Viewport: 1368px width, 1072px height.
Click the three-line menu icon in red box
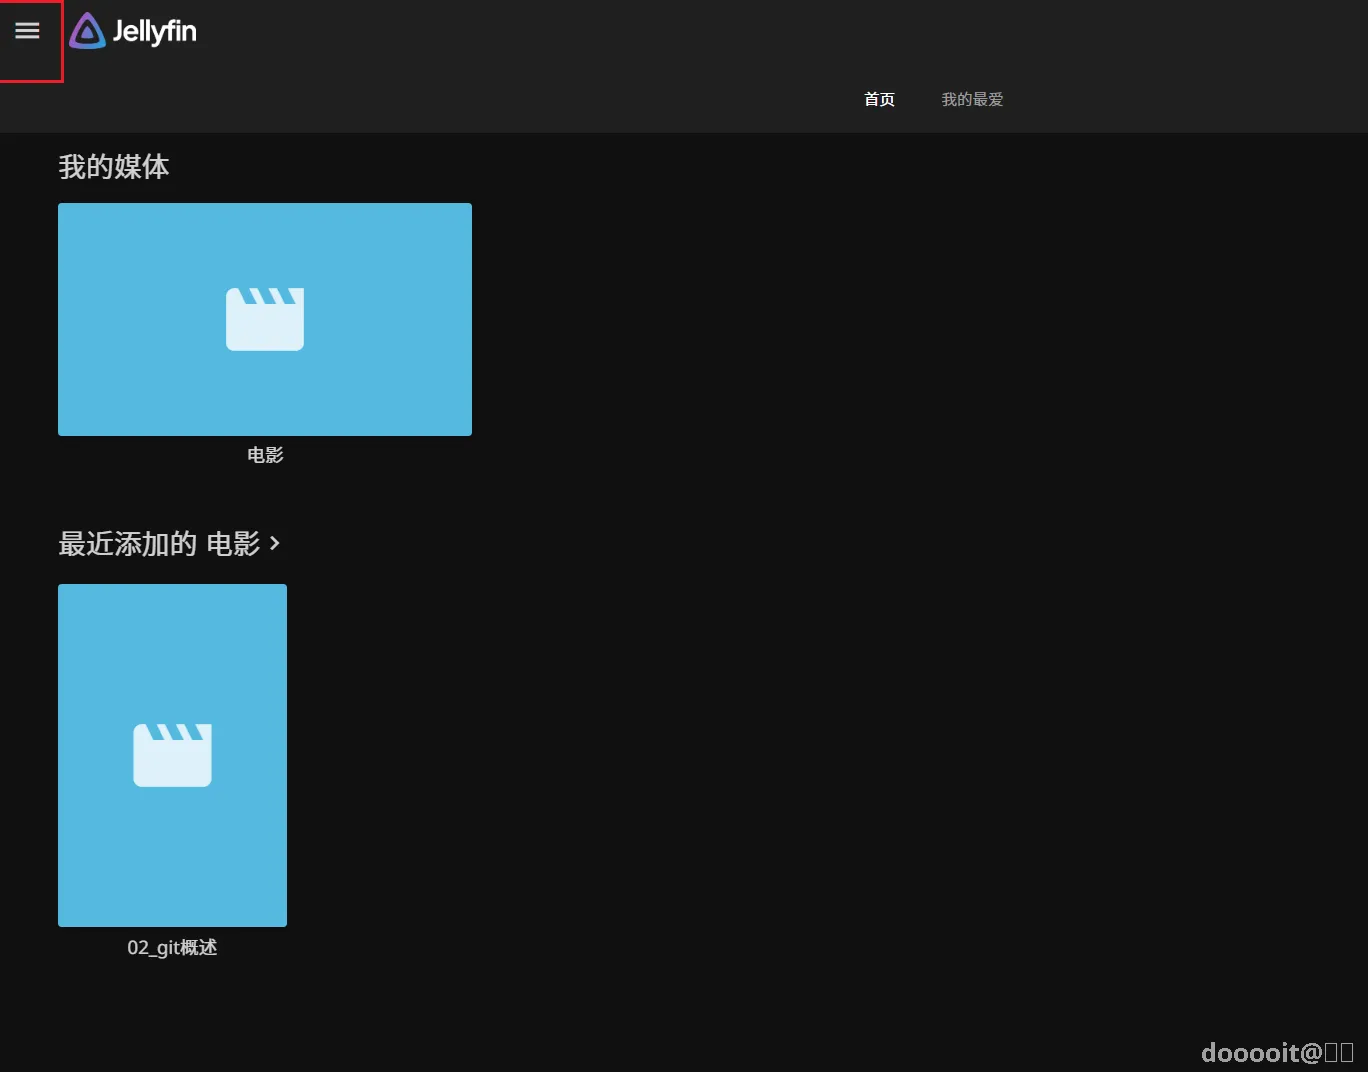pyautogui.click(x=28, y=31)
